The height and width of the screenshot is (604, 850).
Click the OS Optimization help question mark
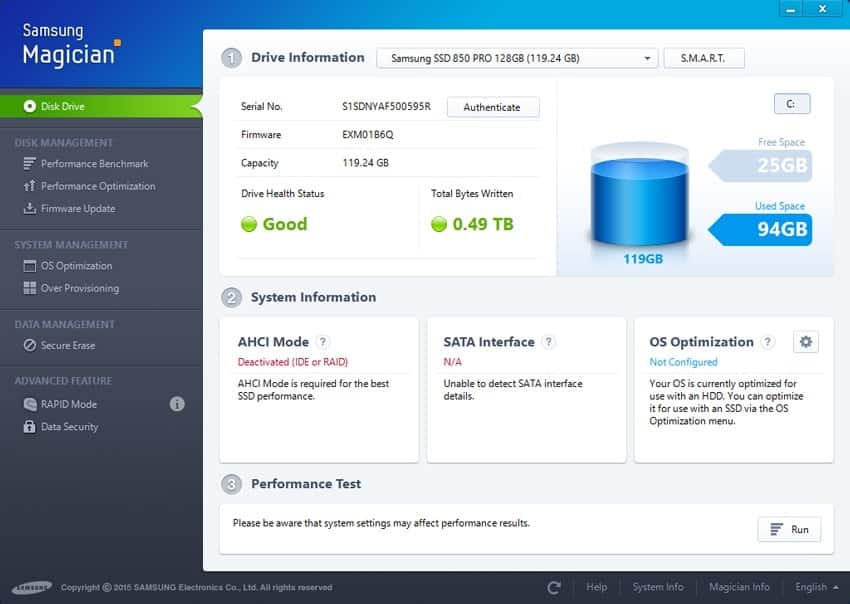click(767, 342)
